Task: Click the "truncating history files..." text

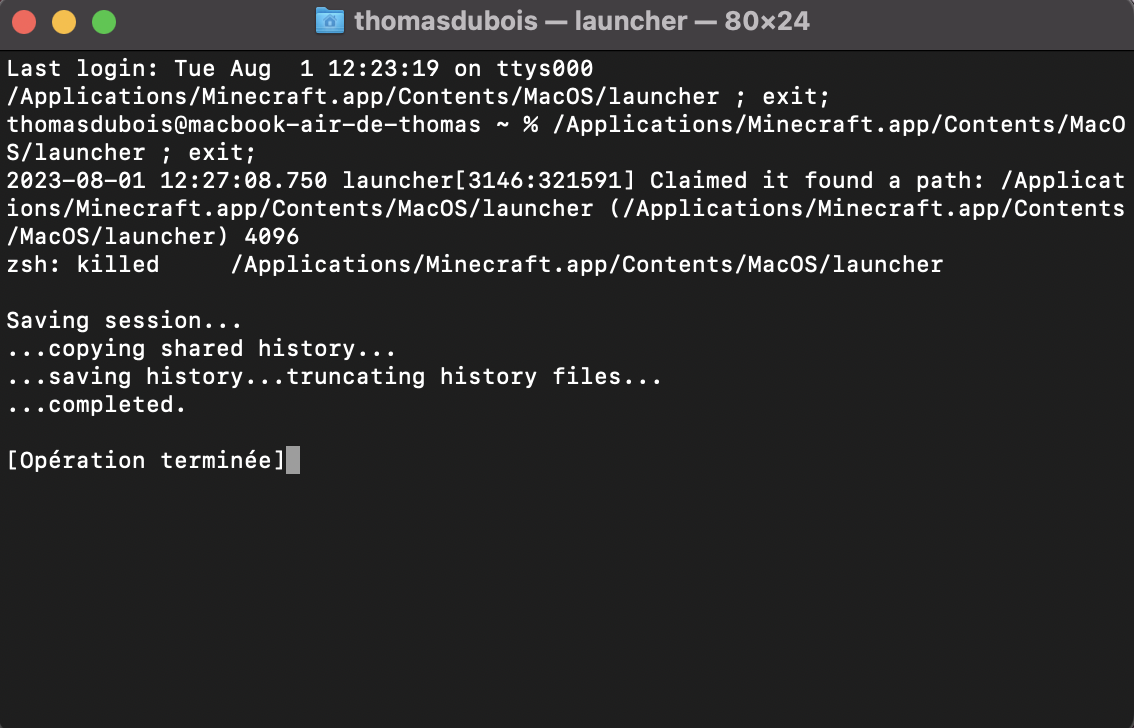Action: (474, 377)
